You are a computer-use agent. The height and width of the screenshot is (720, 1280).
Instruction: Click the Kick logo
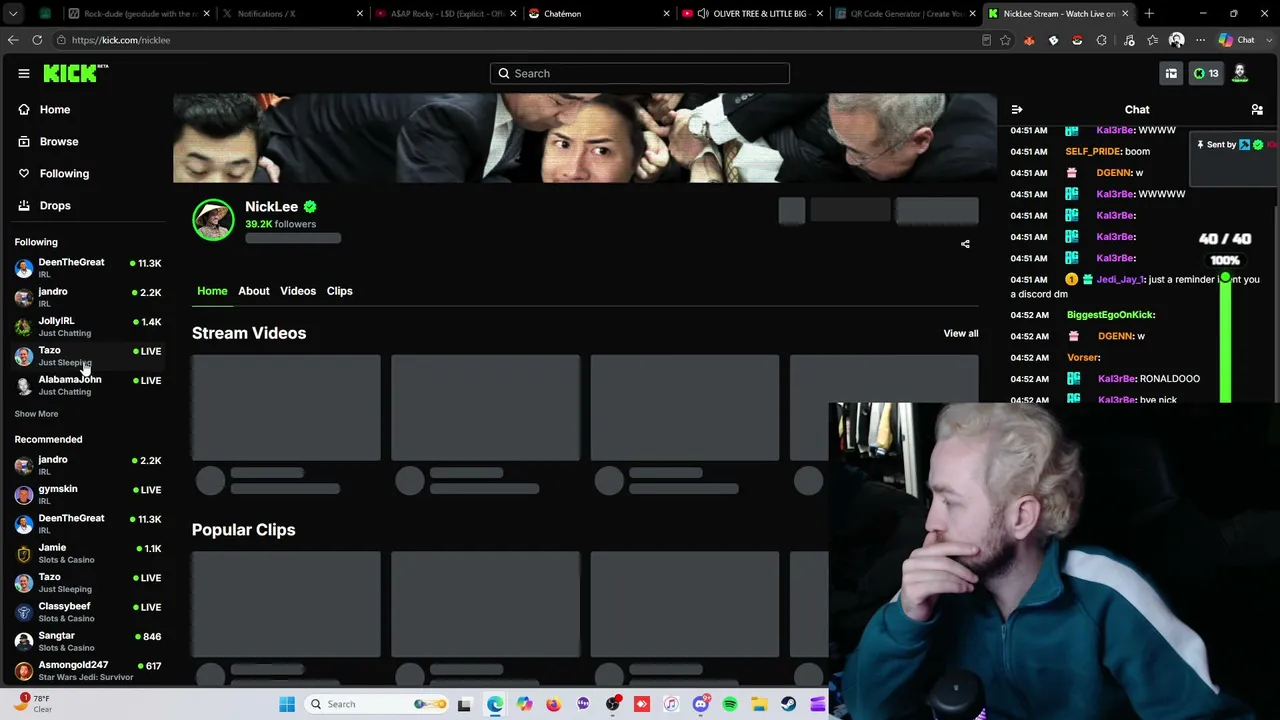(x=75, y=73)
